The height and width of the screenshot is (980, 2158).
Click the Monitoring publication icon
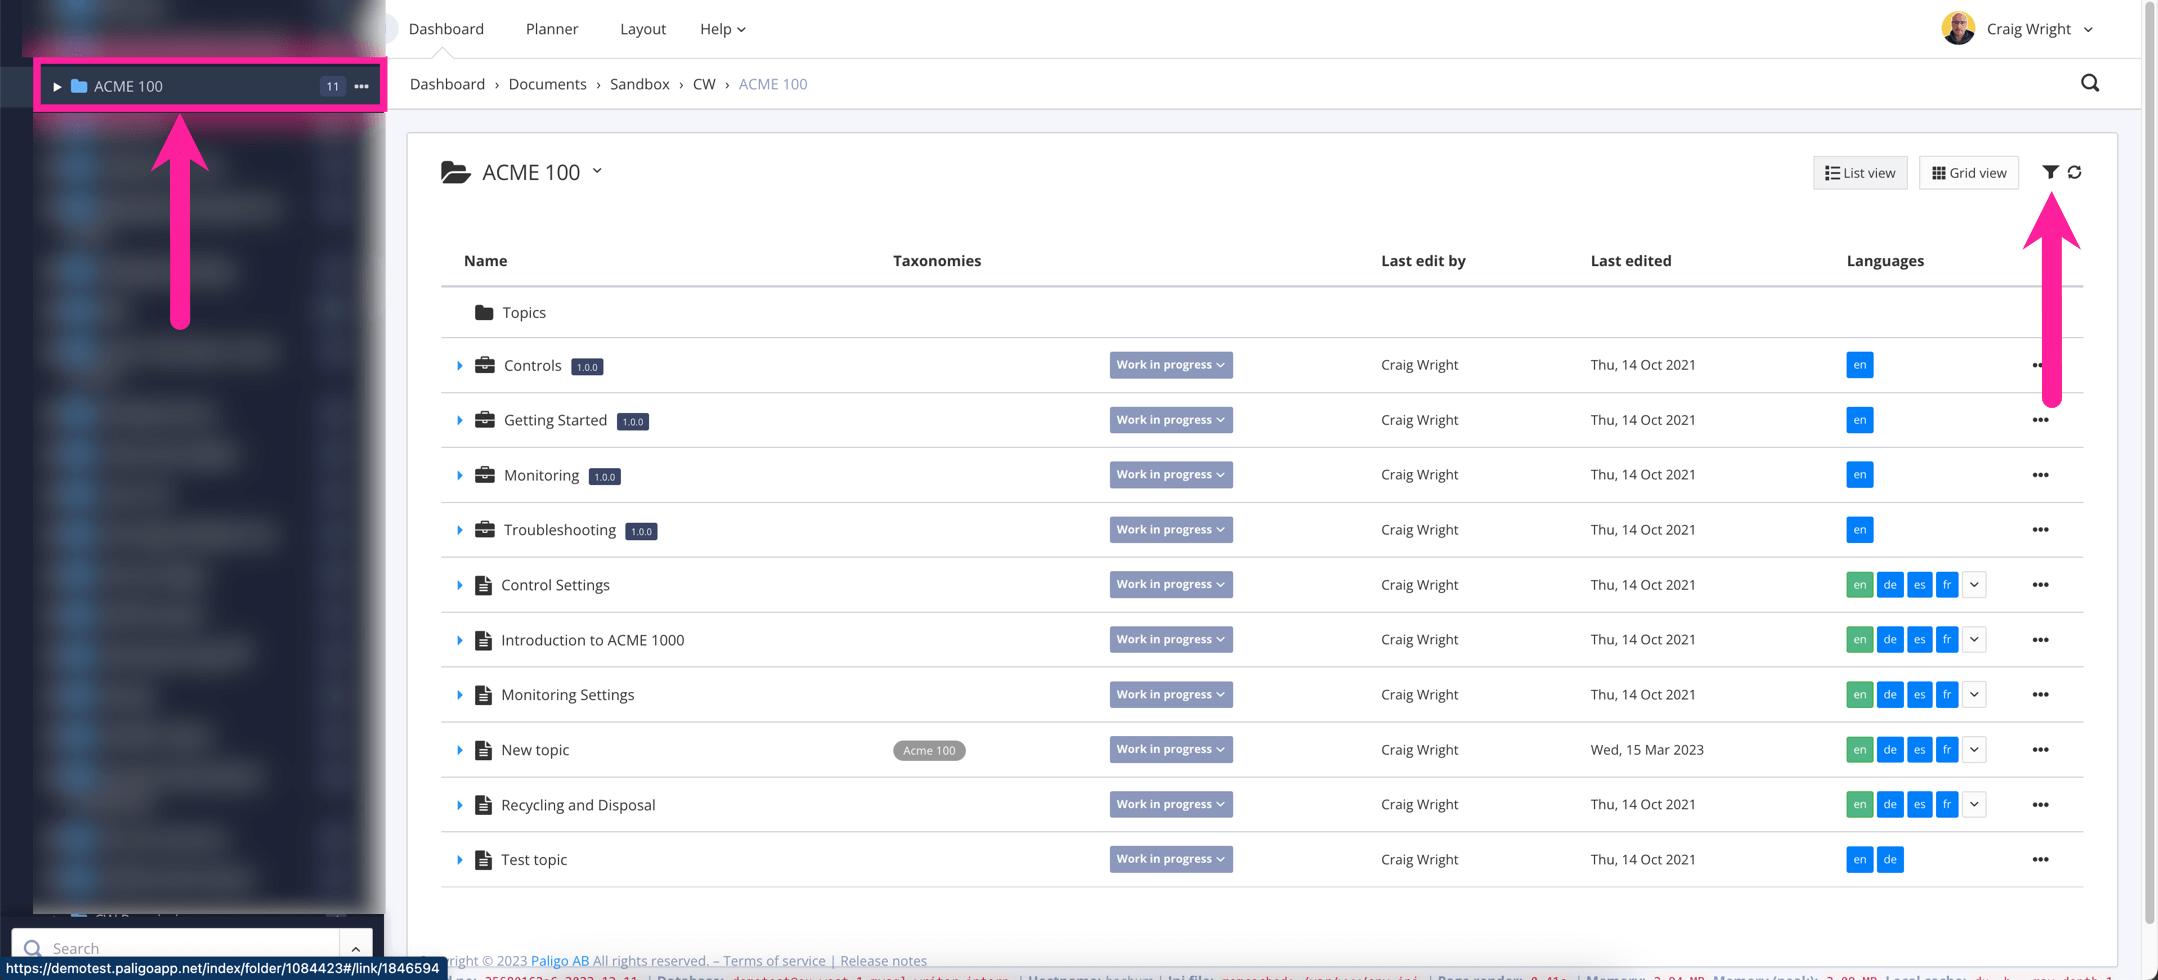click(484, 475)
